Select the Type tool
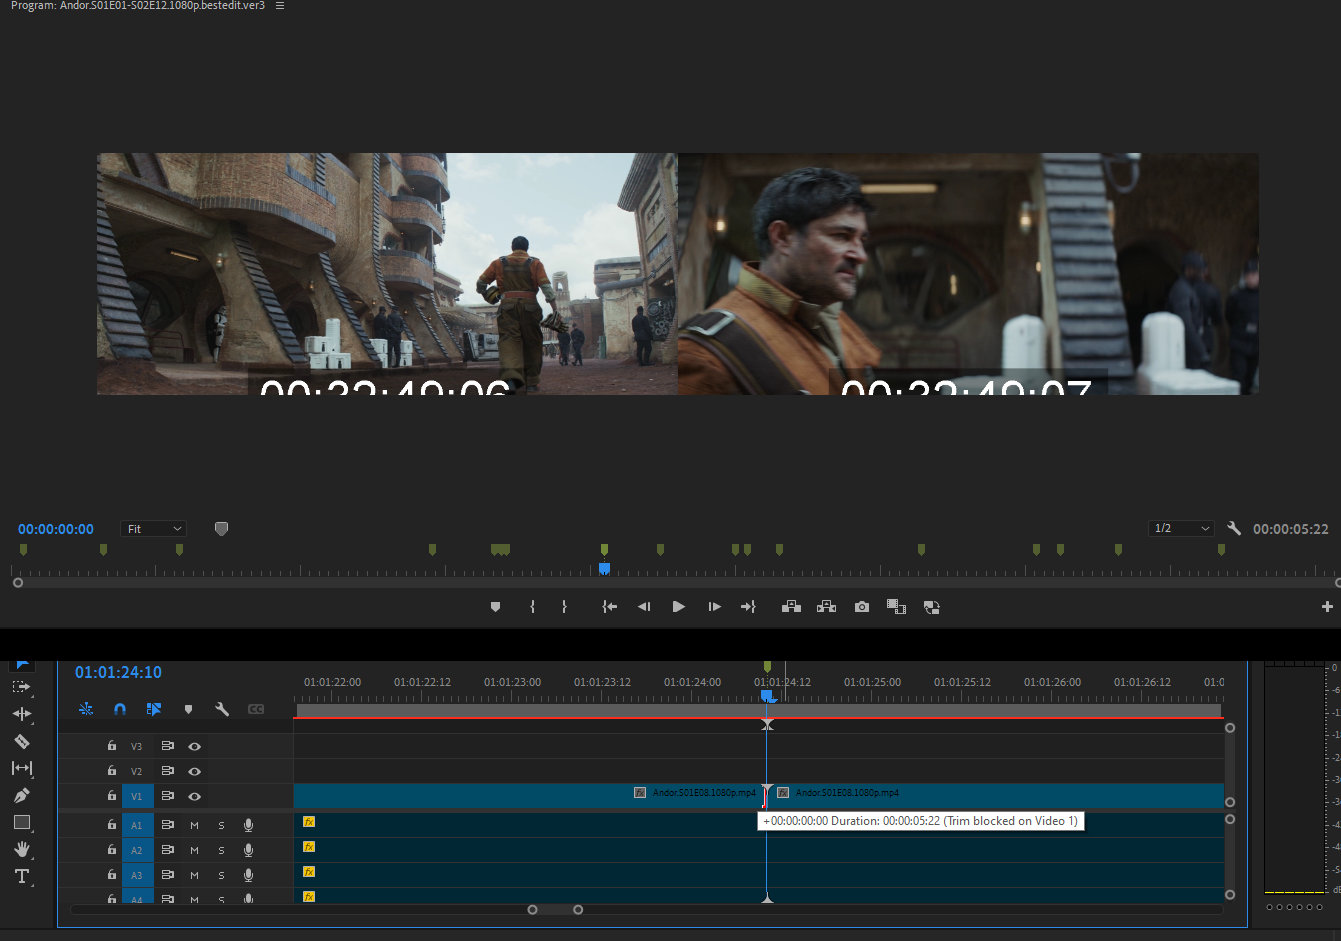The width and height of the screenshot is (1341, 941). coord(21,876)
